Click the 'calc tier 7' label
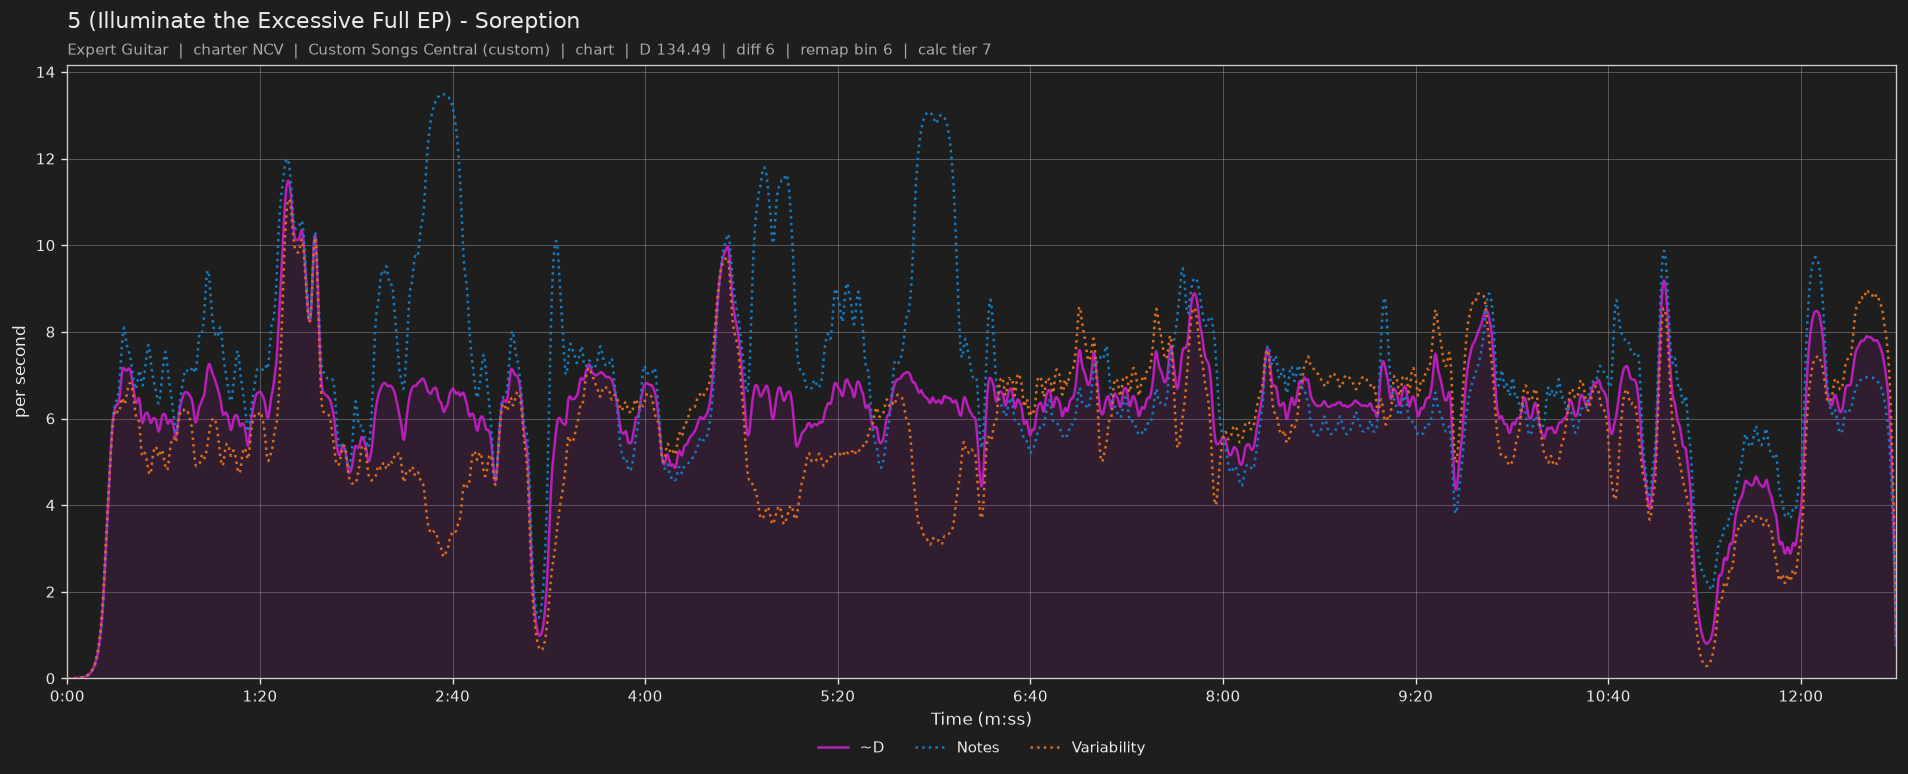Viewport: 1908px width, 774px height. (954, 50)
